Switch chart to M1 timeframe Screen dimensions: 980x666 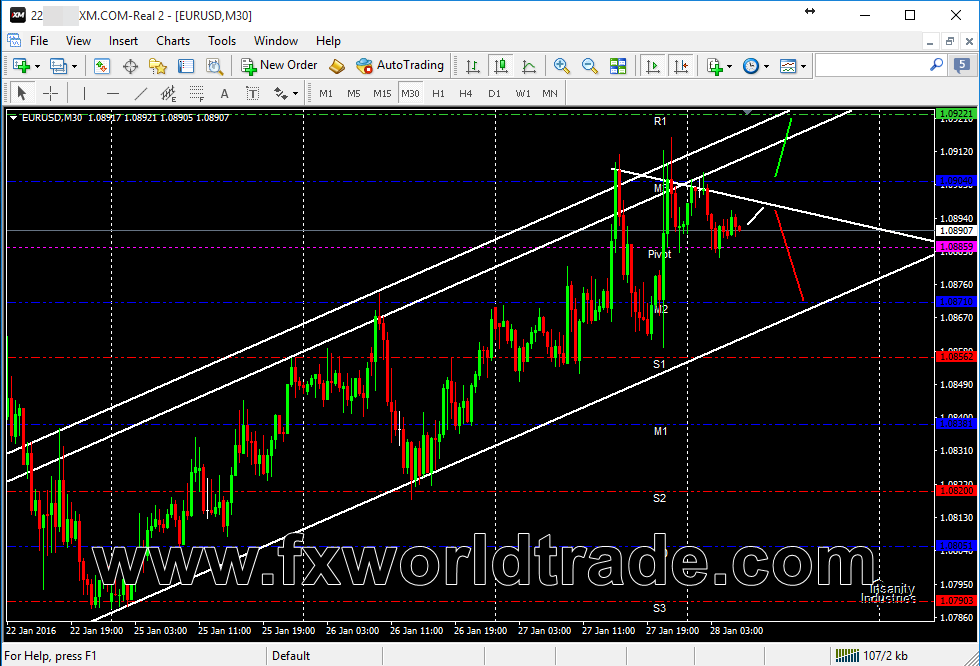pyautogui.click(x=326, y=93)
